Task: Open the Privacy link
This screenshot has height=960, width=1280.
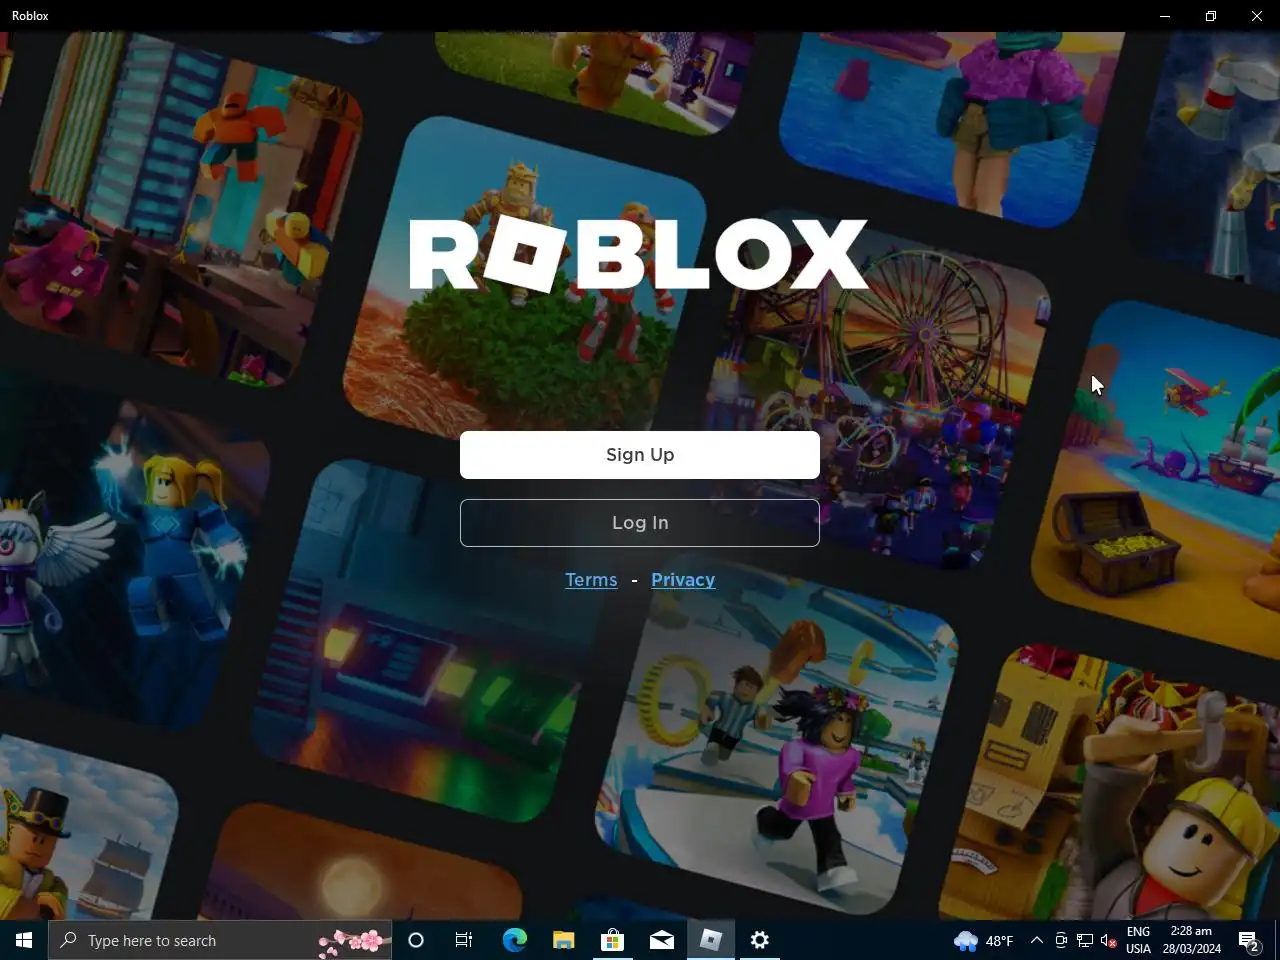Action: pyautogui.click(x=683, y=580)
